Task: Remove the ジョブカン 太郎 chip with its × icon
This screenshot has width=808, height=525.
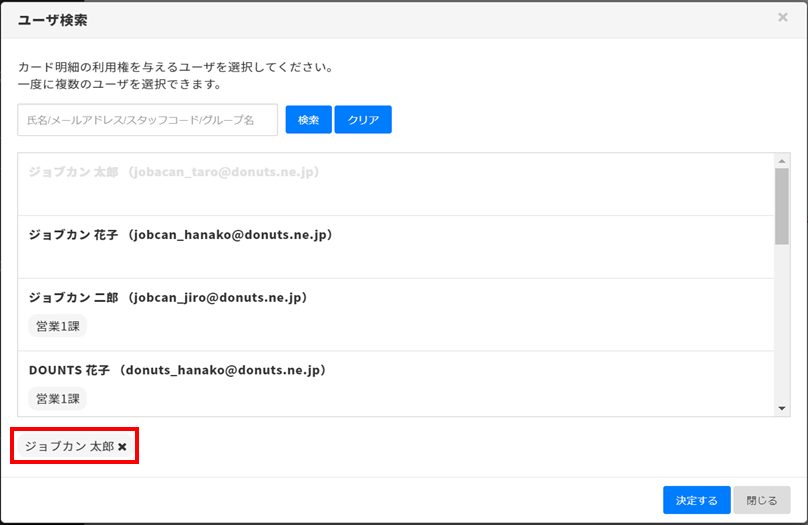Action: click(122, 447)
